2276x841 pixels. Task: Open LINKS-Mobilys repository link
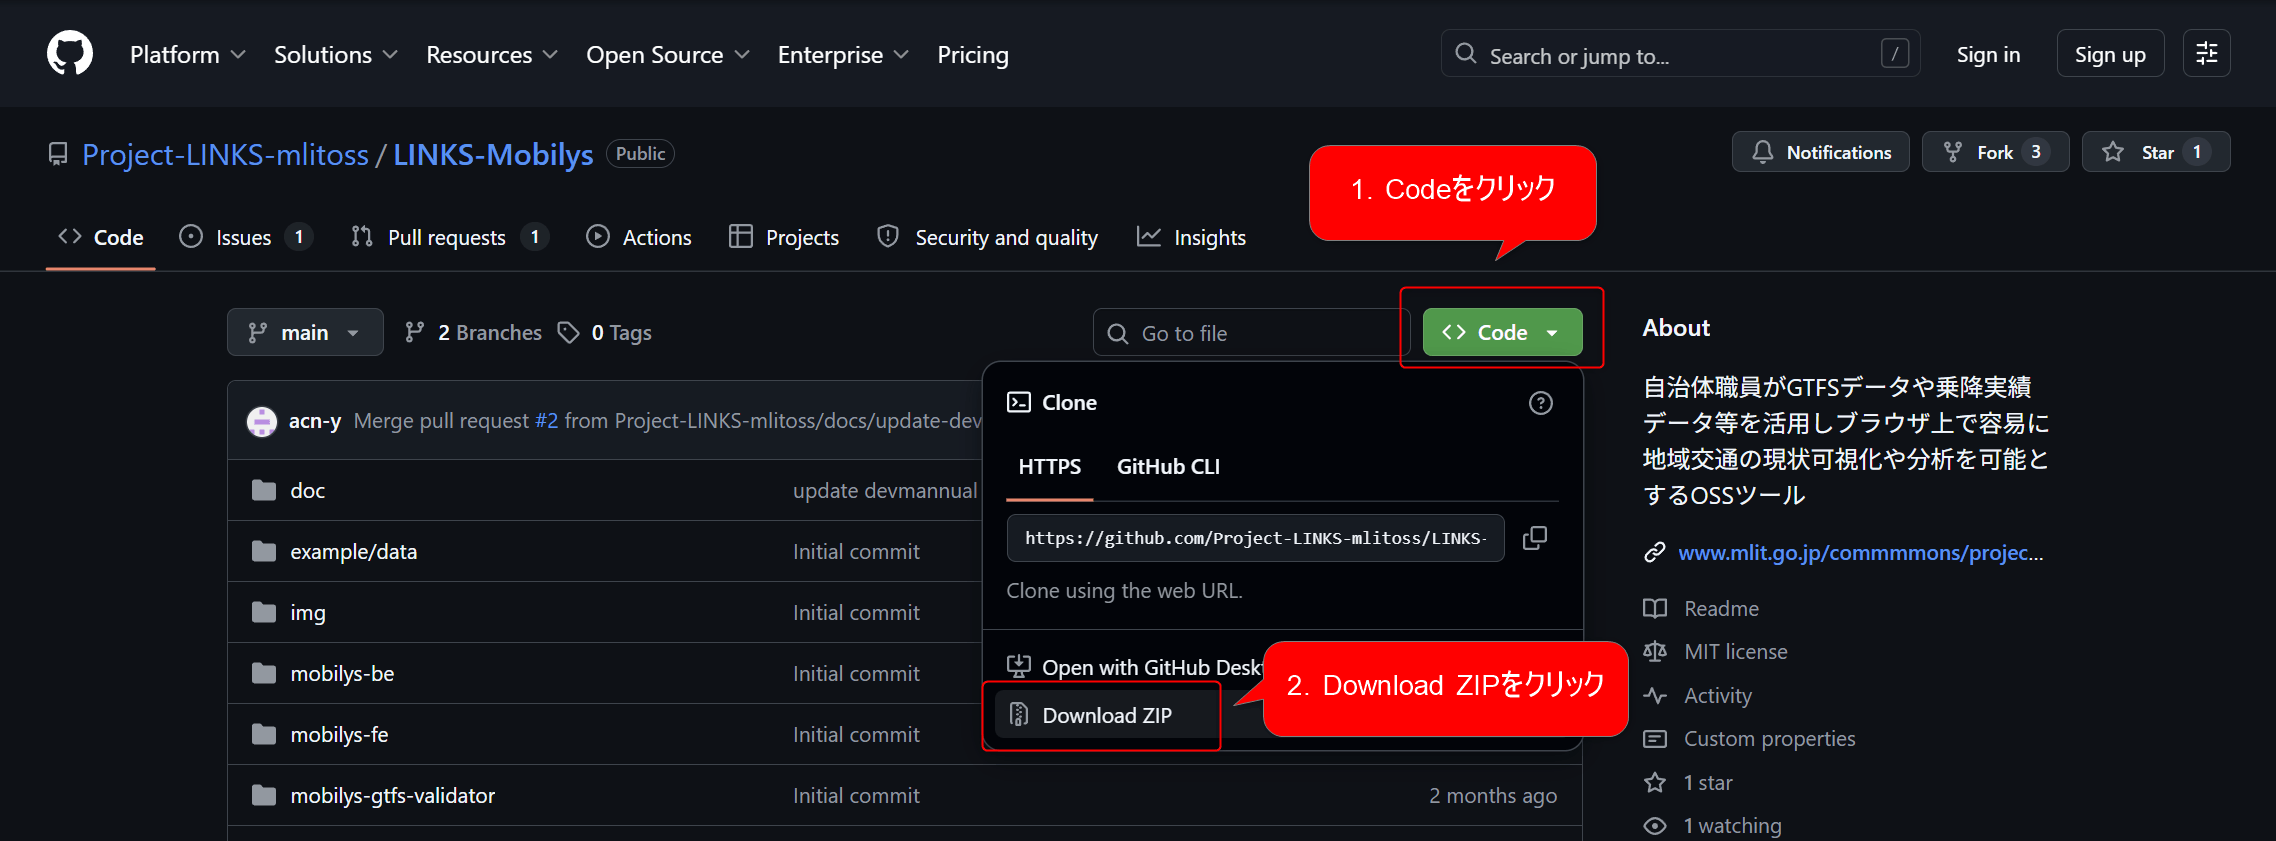493,154
